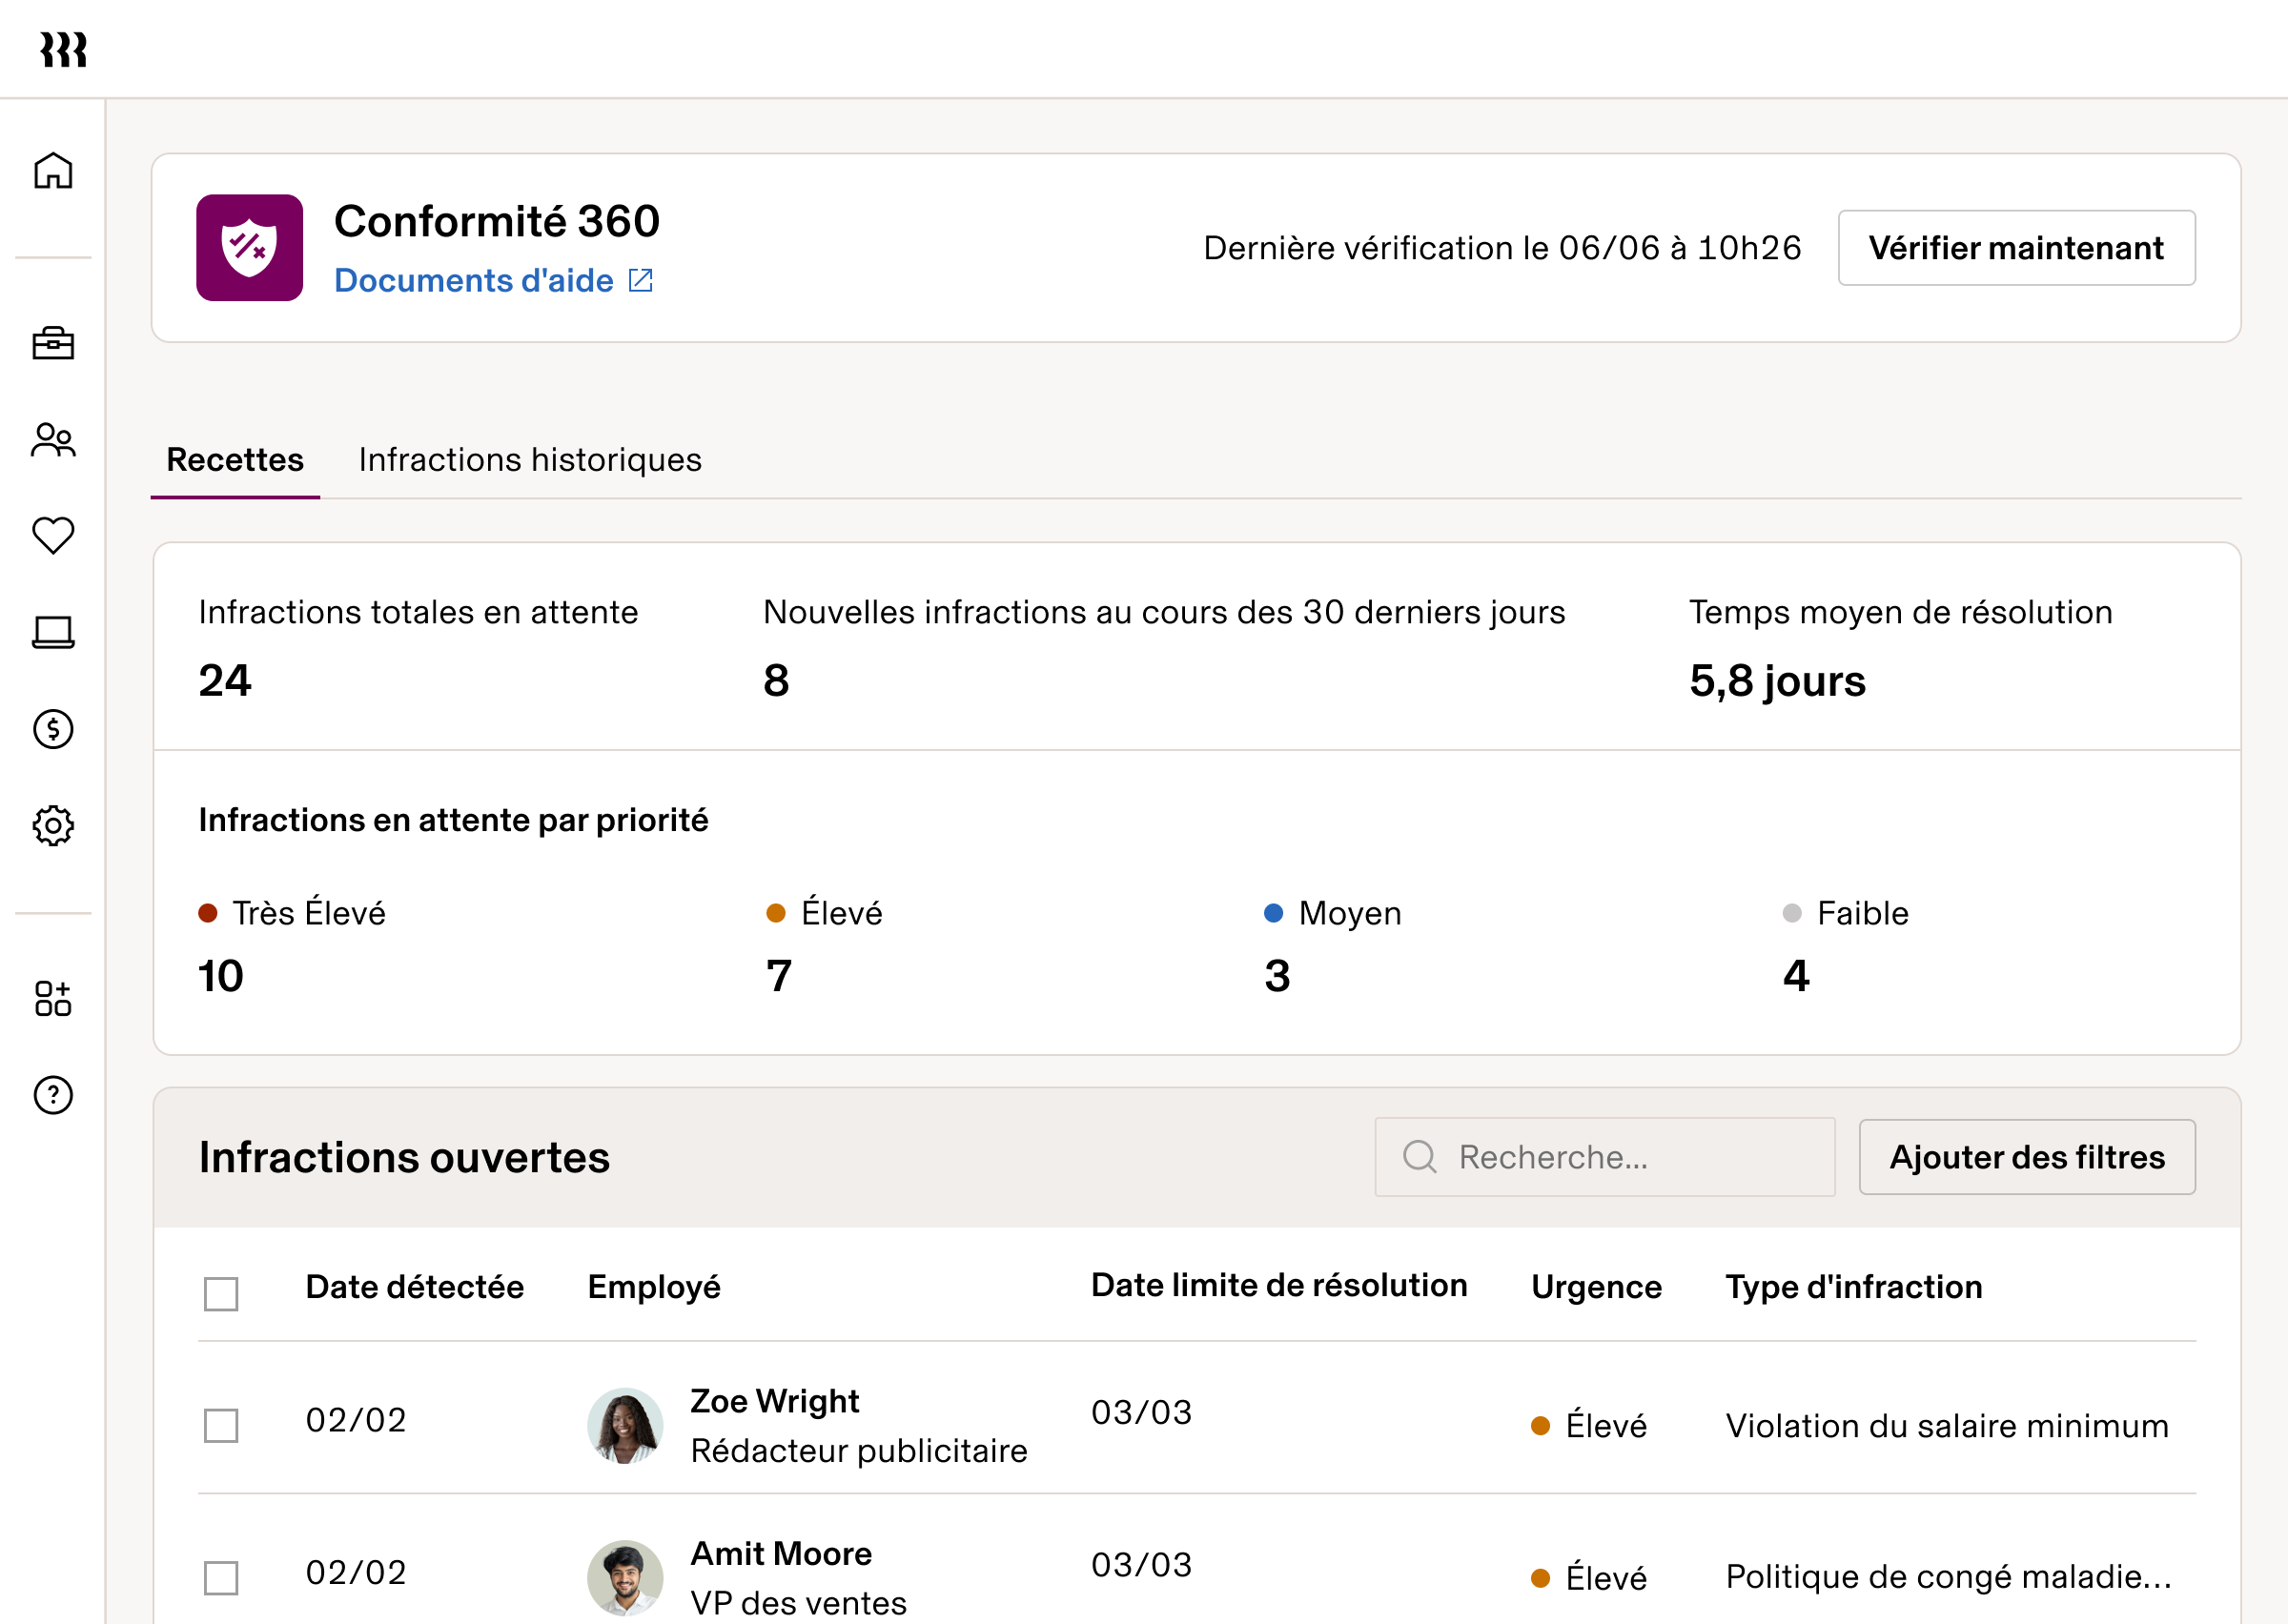The height and width of the screenshot is (1624, 2288).
Task: Click the Rippling logo at top left
Action: 64,49
